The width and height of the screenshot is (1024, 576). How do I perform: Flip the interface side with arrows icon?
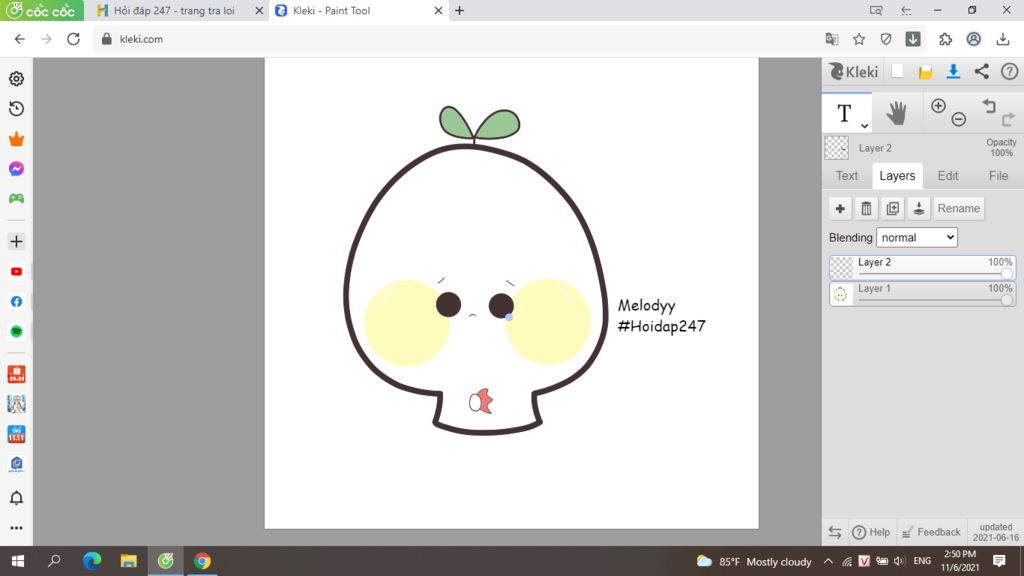pyautogui.click(x=835, y=532)
